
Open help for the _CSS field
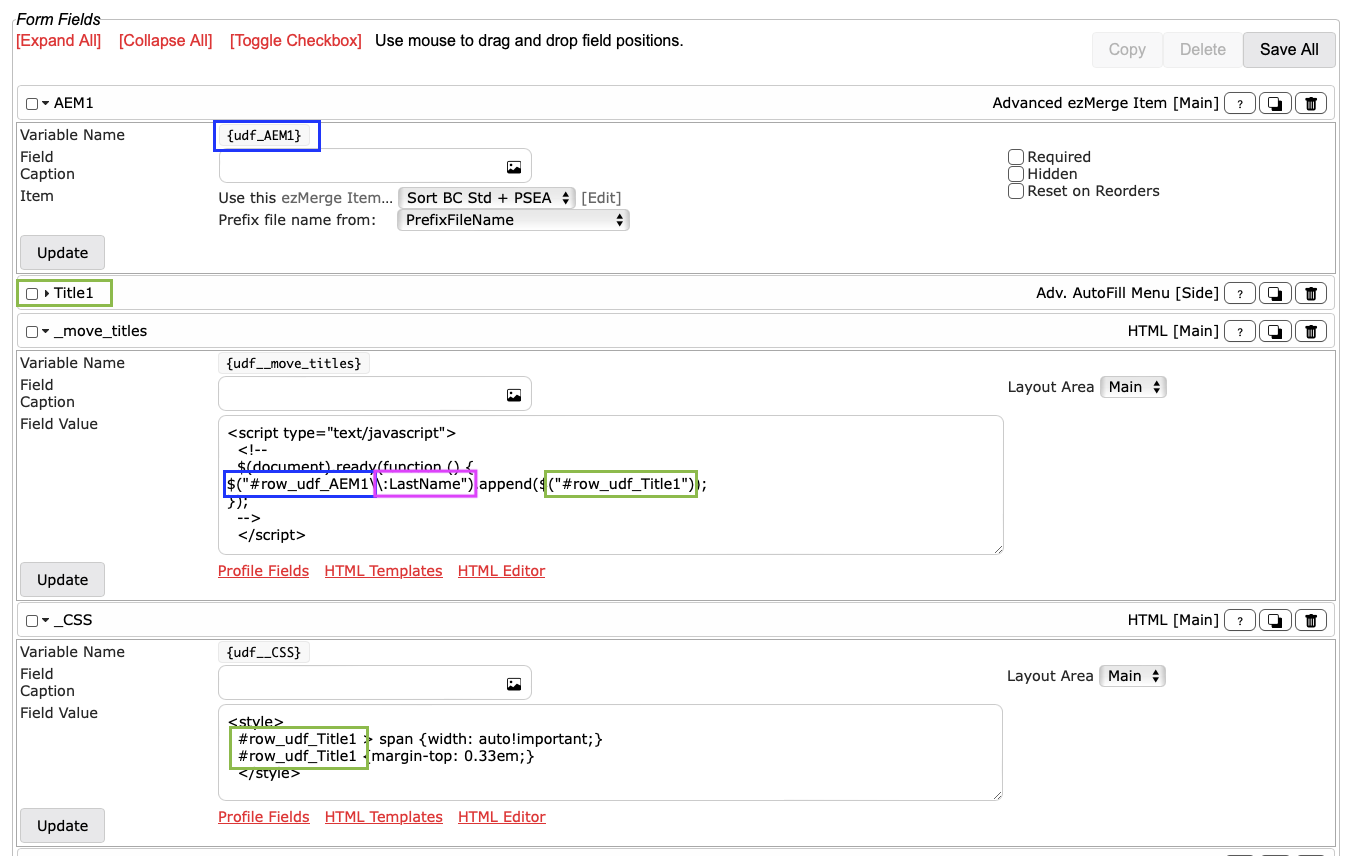click(1240, 620)
